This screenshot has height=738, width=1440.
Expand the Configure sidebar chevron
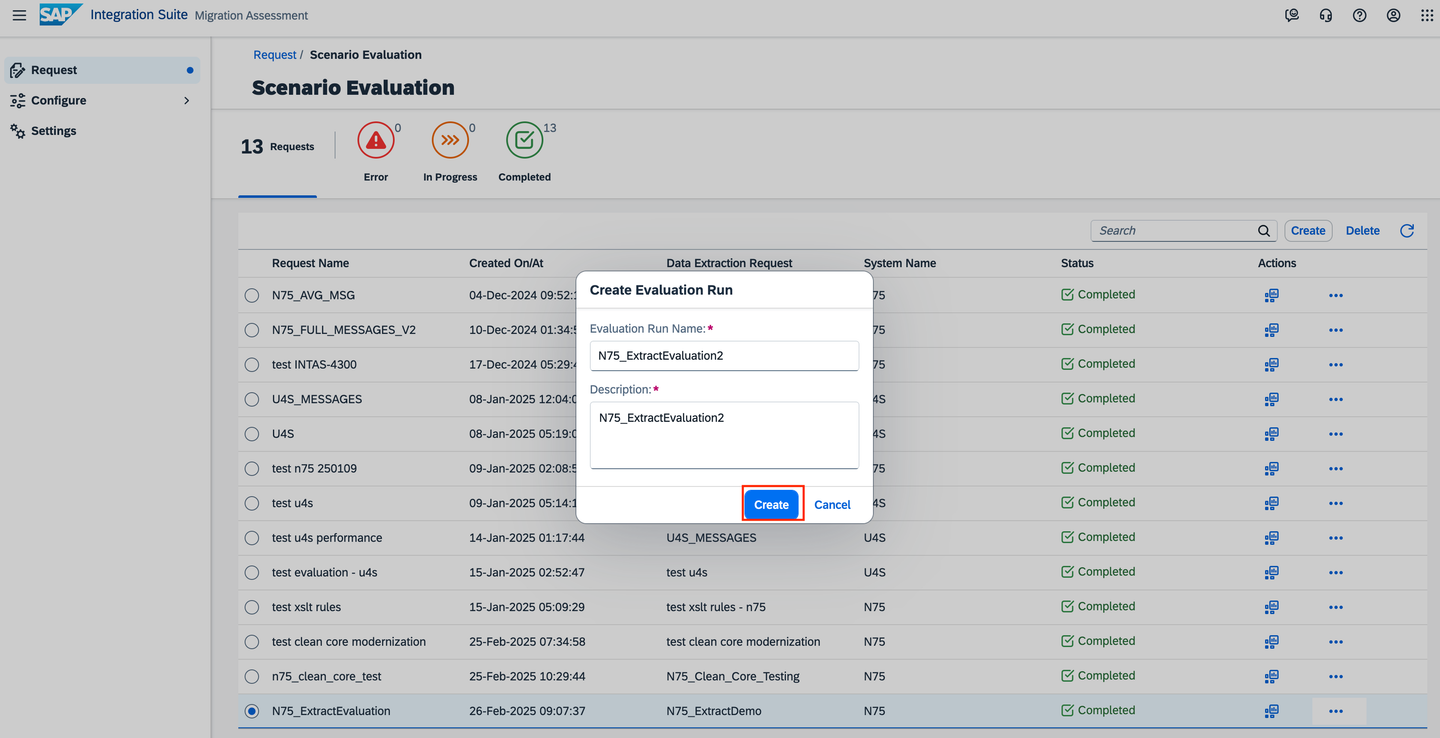point(186,101)
